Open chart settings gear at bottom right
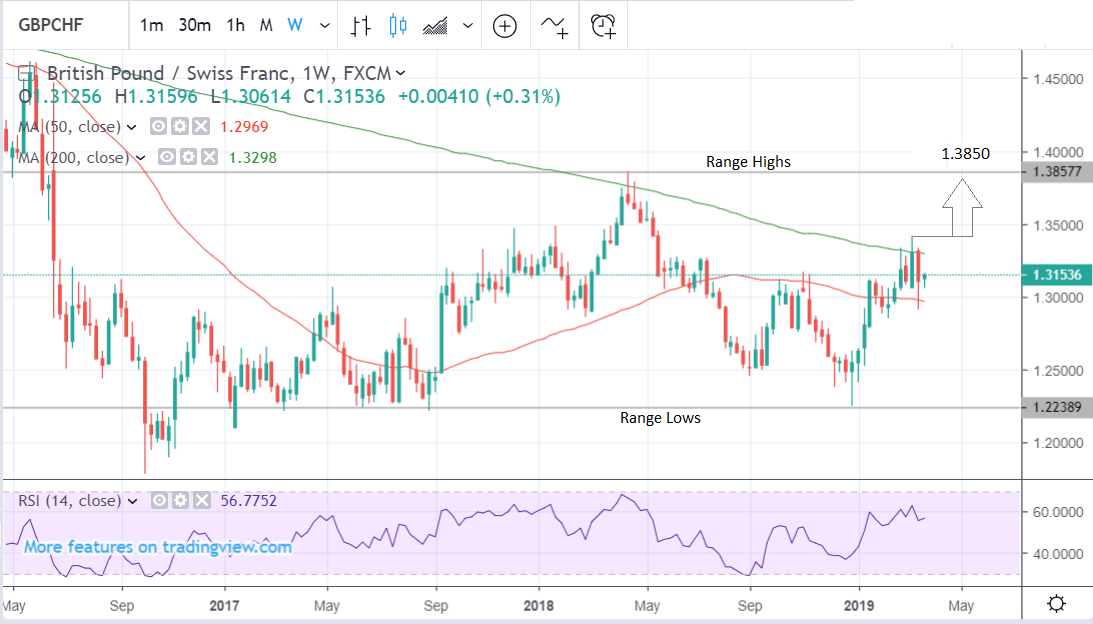The width and height of the screenshot is (1093, 624). point(1055,604)
